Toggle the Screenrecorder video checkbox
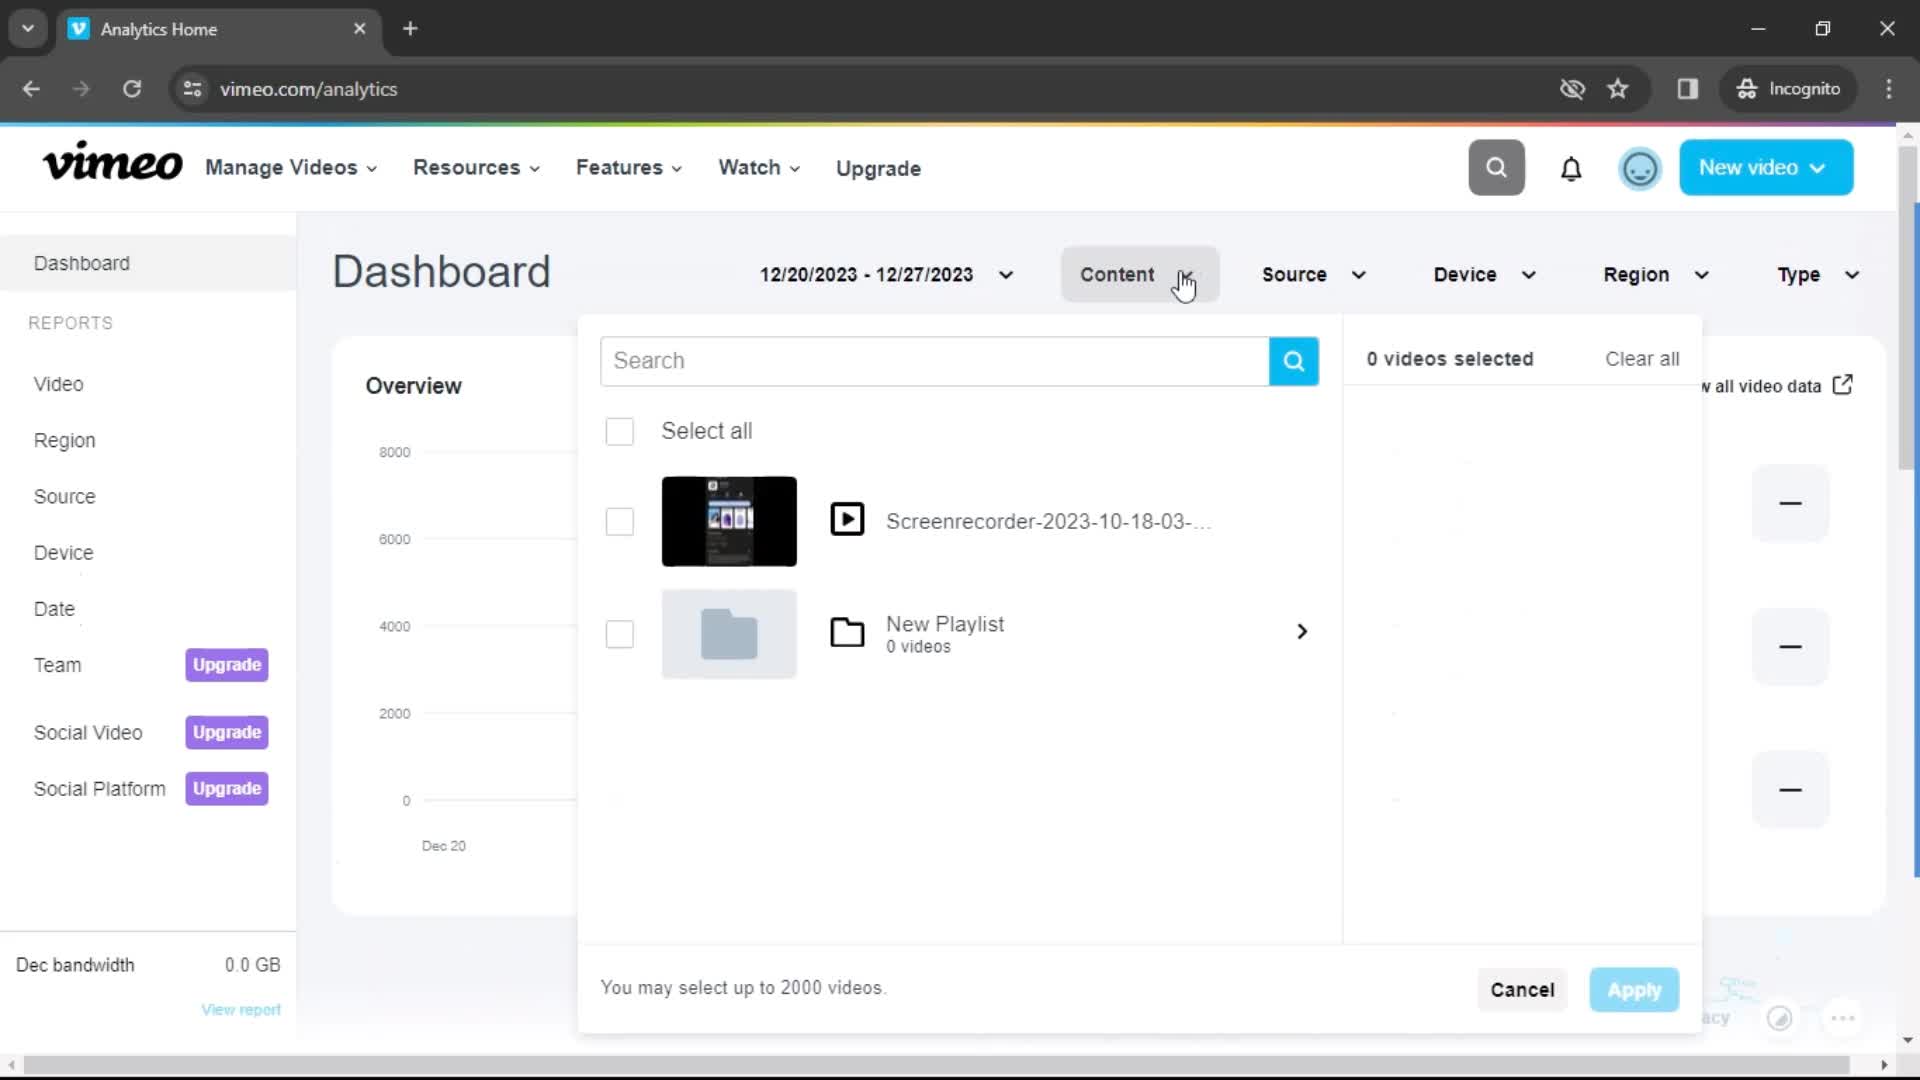 click(x=620, y=521)
